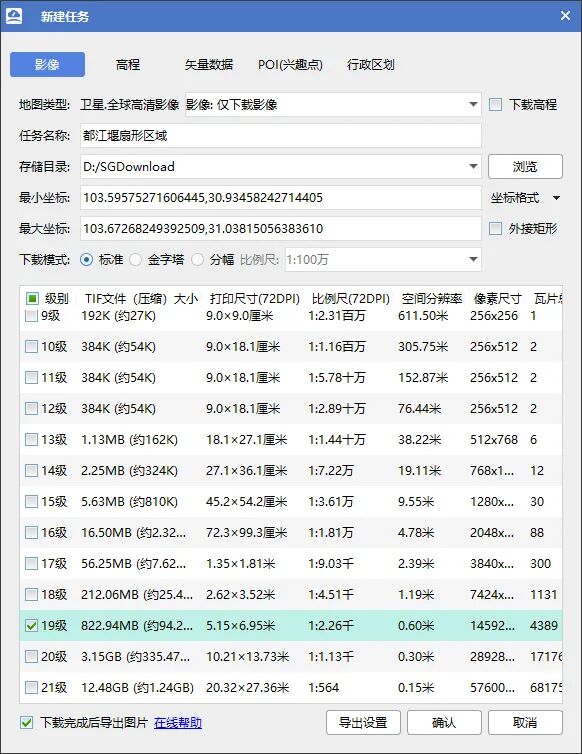Click the 空间分辨率 column header
The width and height of the screenshot is (582, 754).
point(431,299)
